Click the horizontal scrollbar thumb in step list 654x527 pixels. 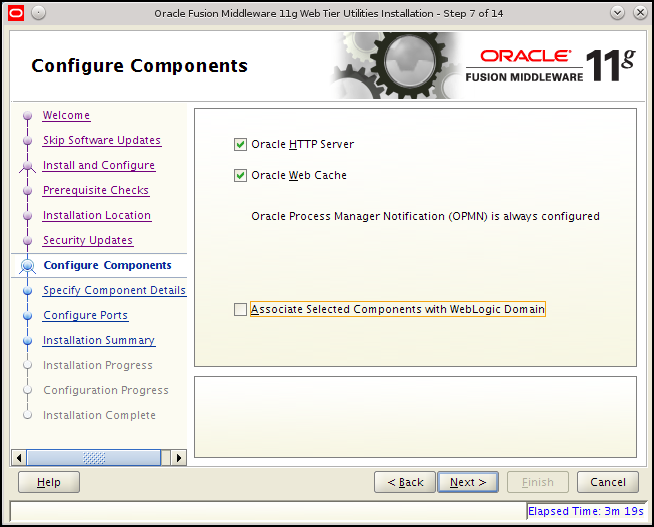[x=94, y=458]
